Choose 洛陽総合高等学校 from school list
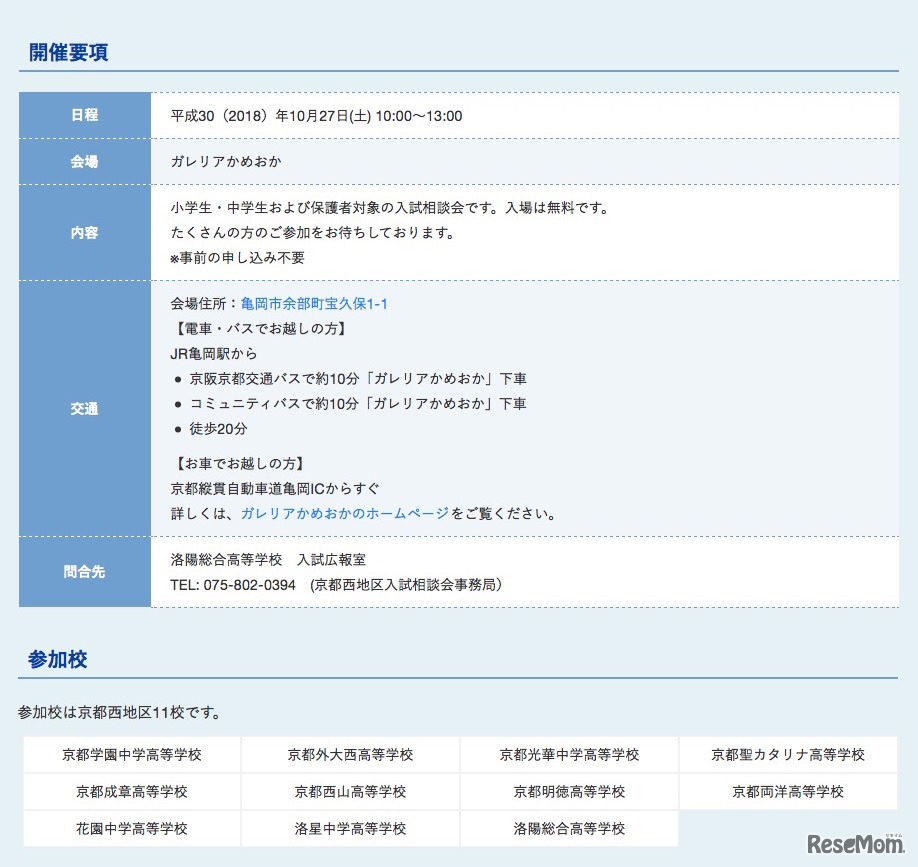The height and width of the screenshot is (867, 918). [x=569, y=828]
